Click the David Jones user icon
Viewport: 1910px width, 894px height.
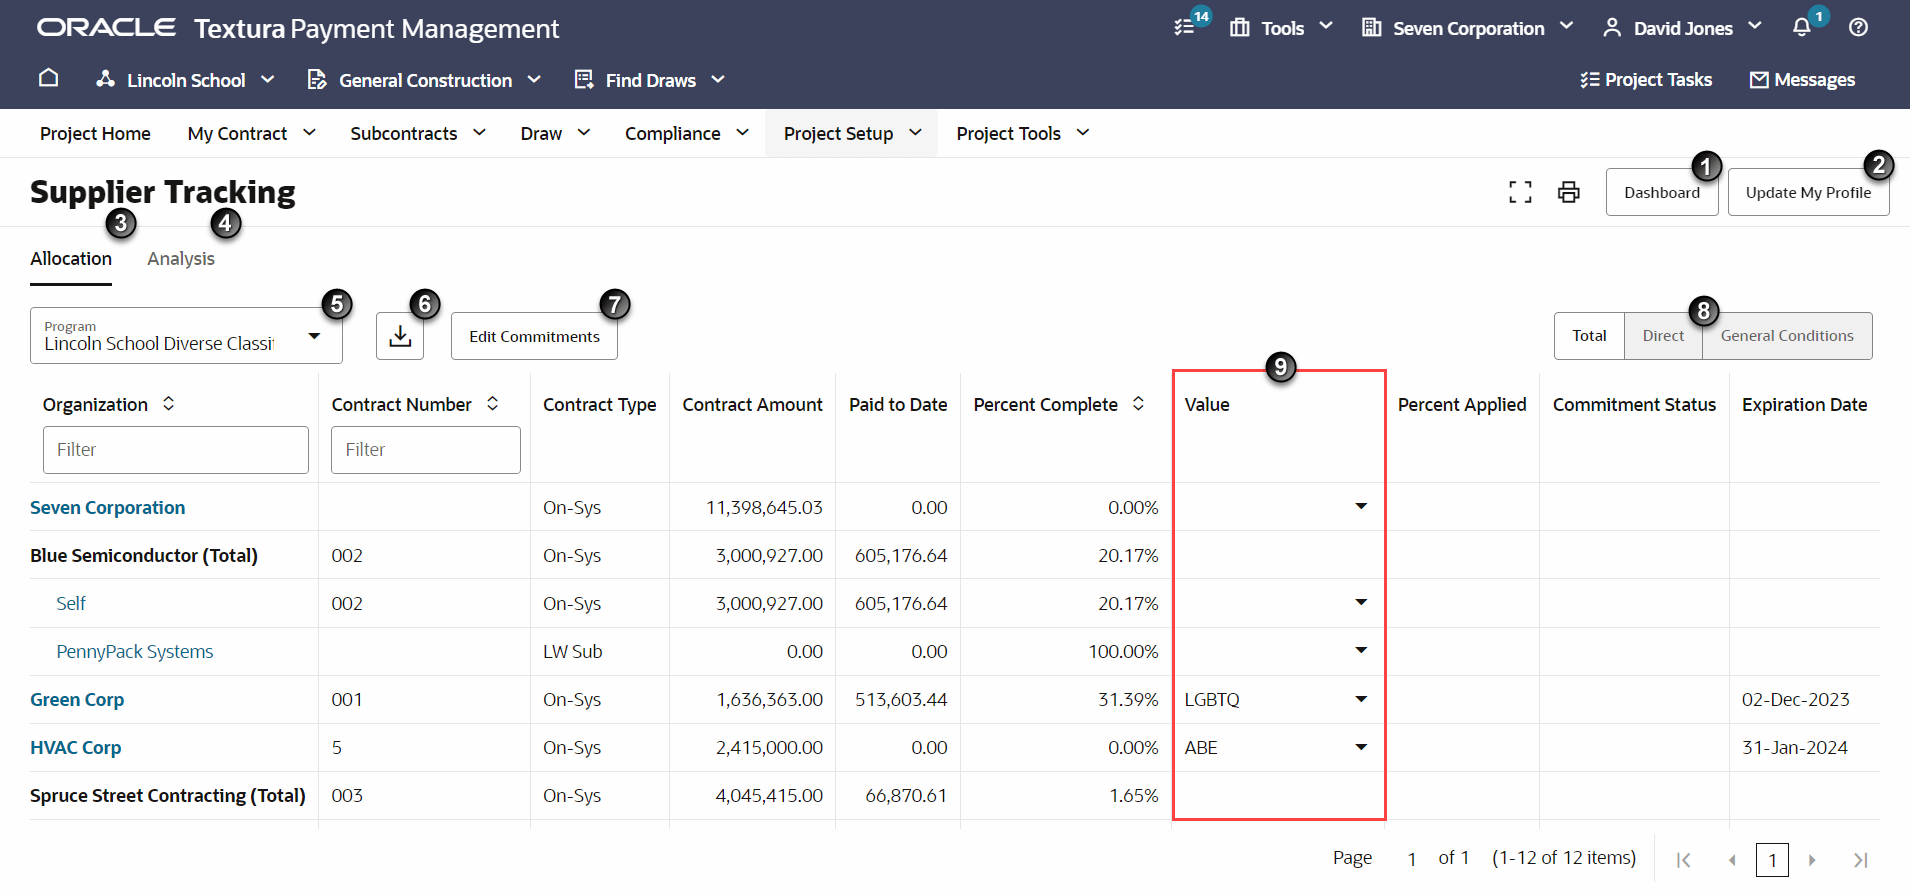tap(1612, 28)
